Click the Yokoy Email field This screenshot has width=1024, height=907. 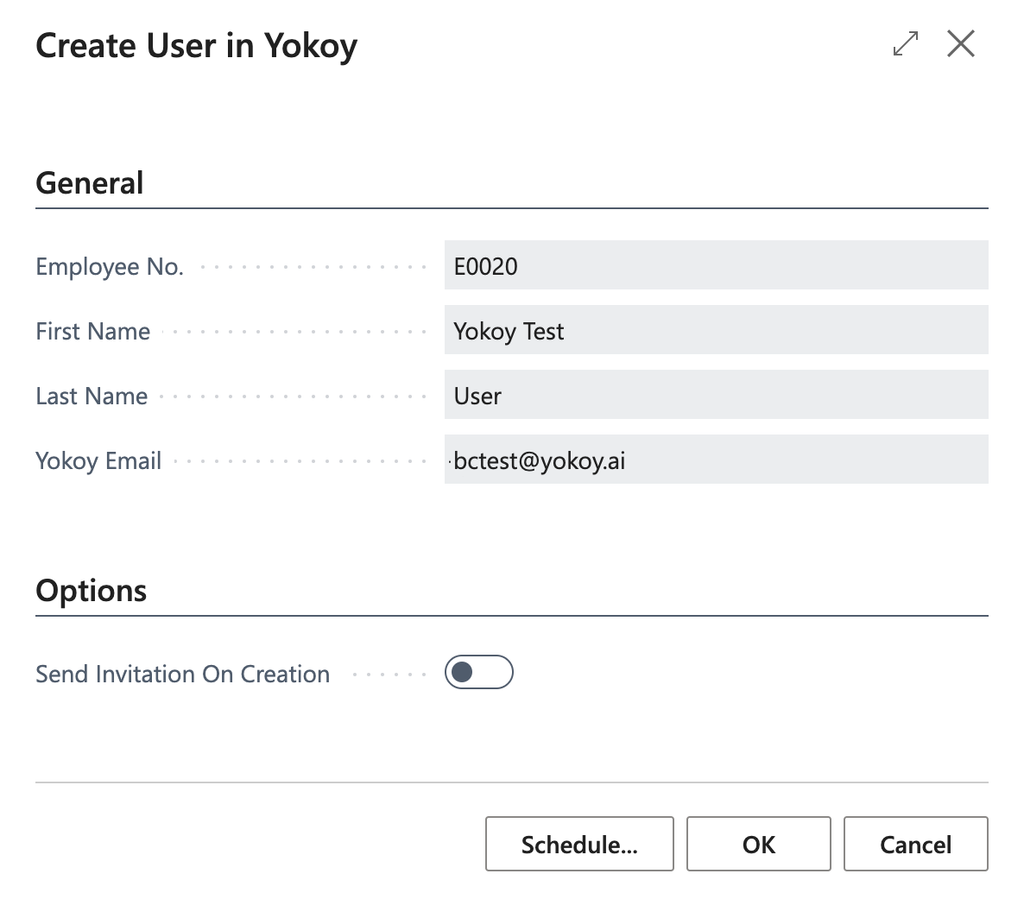(x=716, y=459)
